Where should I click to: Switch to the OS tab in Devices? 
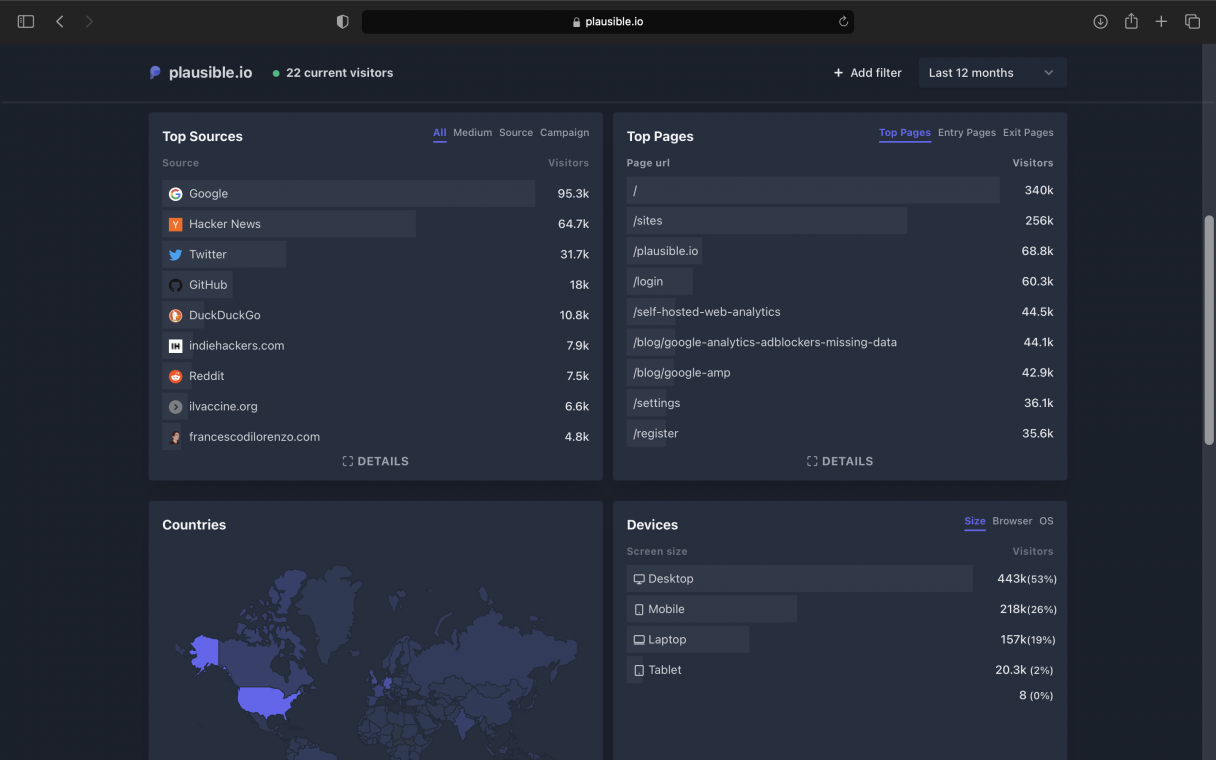tap(1046, 521)
